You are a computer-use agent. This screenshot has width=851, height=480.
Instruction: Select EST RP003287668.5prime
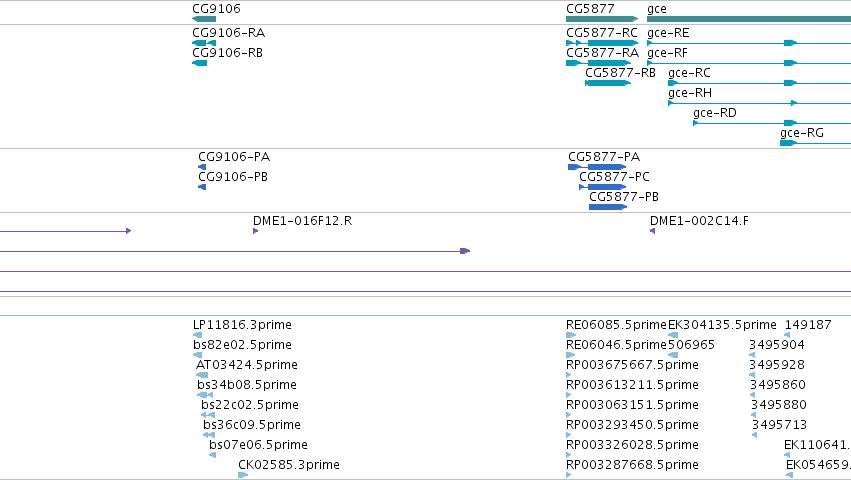(632, 465)
